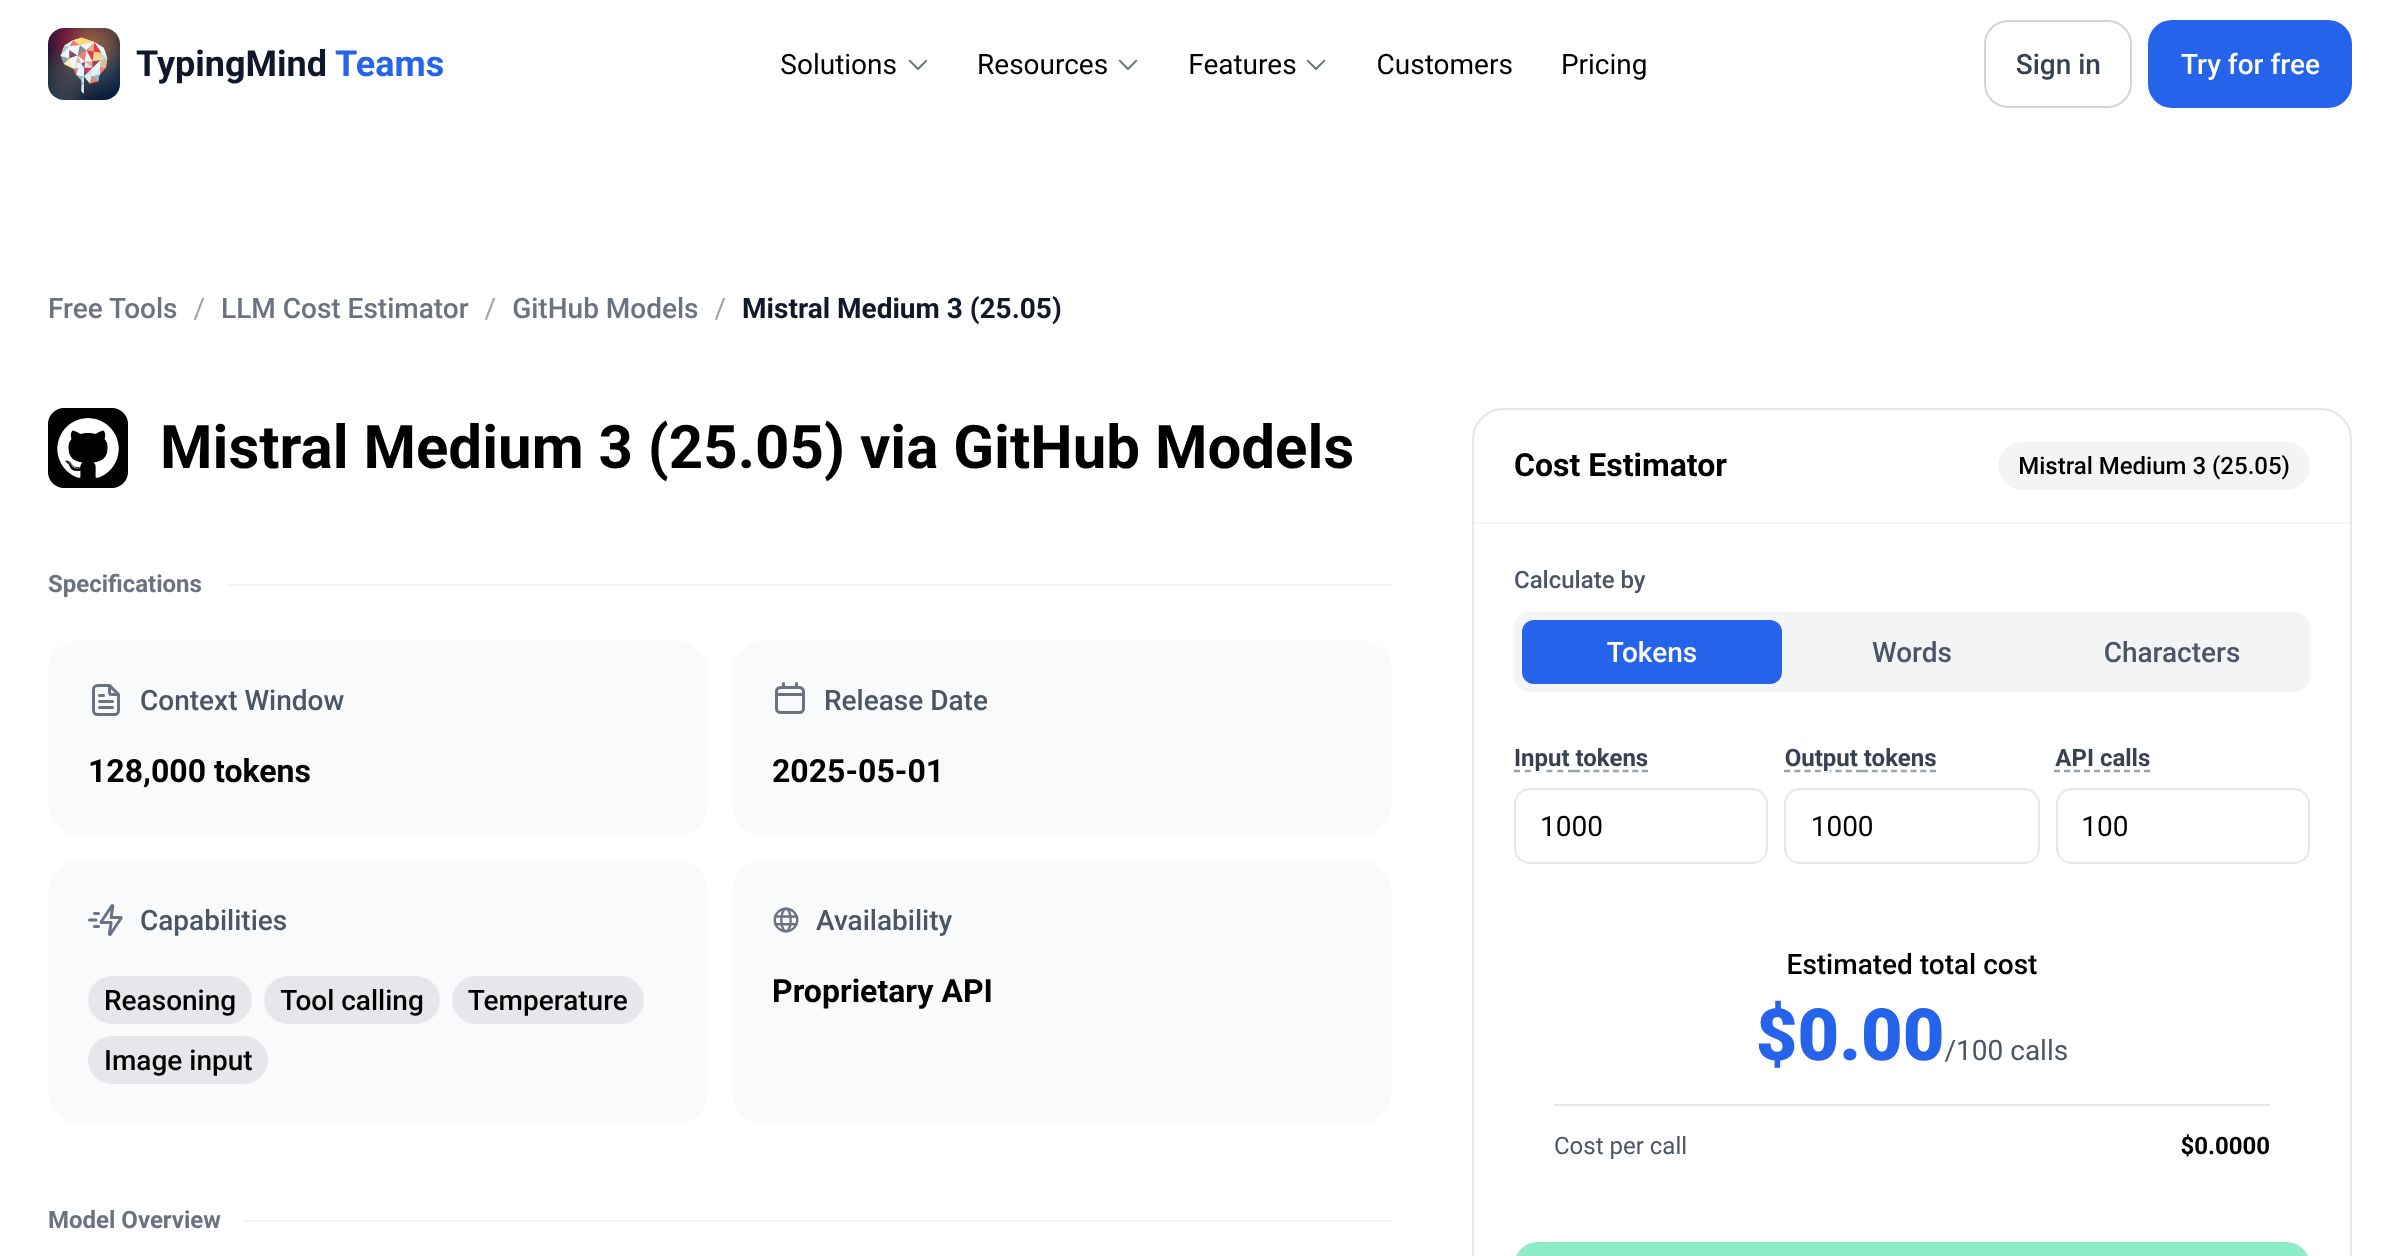
Task: Click the Mistral Medium 3 (25.05) breadcrumb text
Action: 902,308
